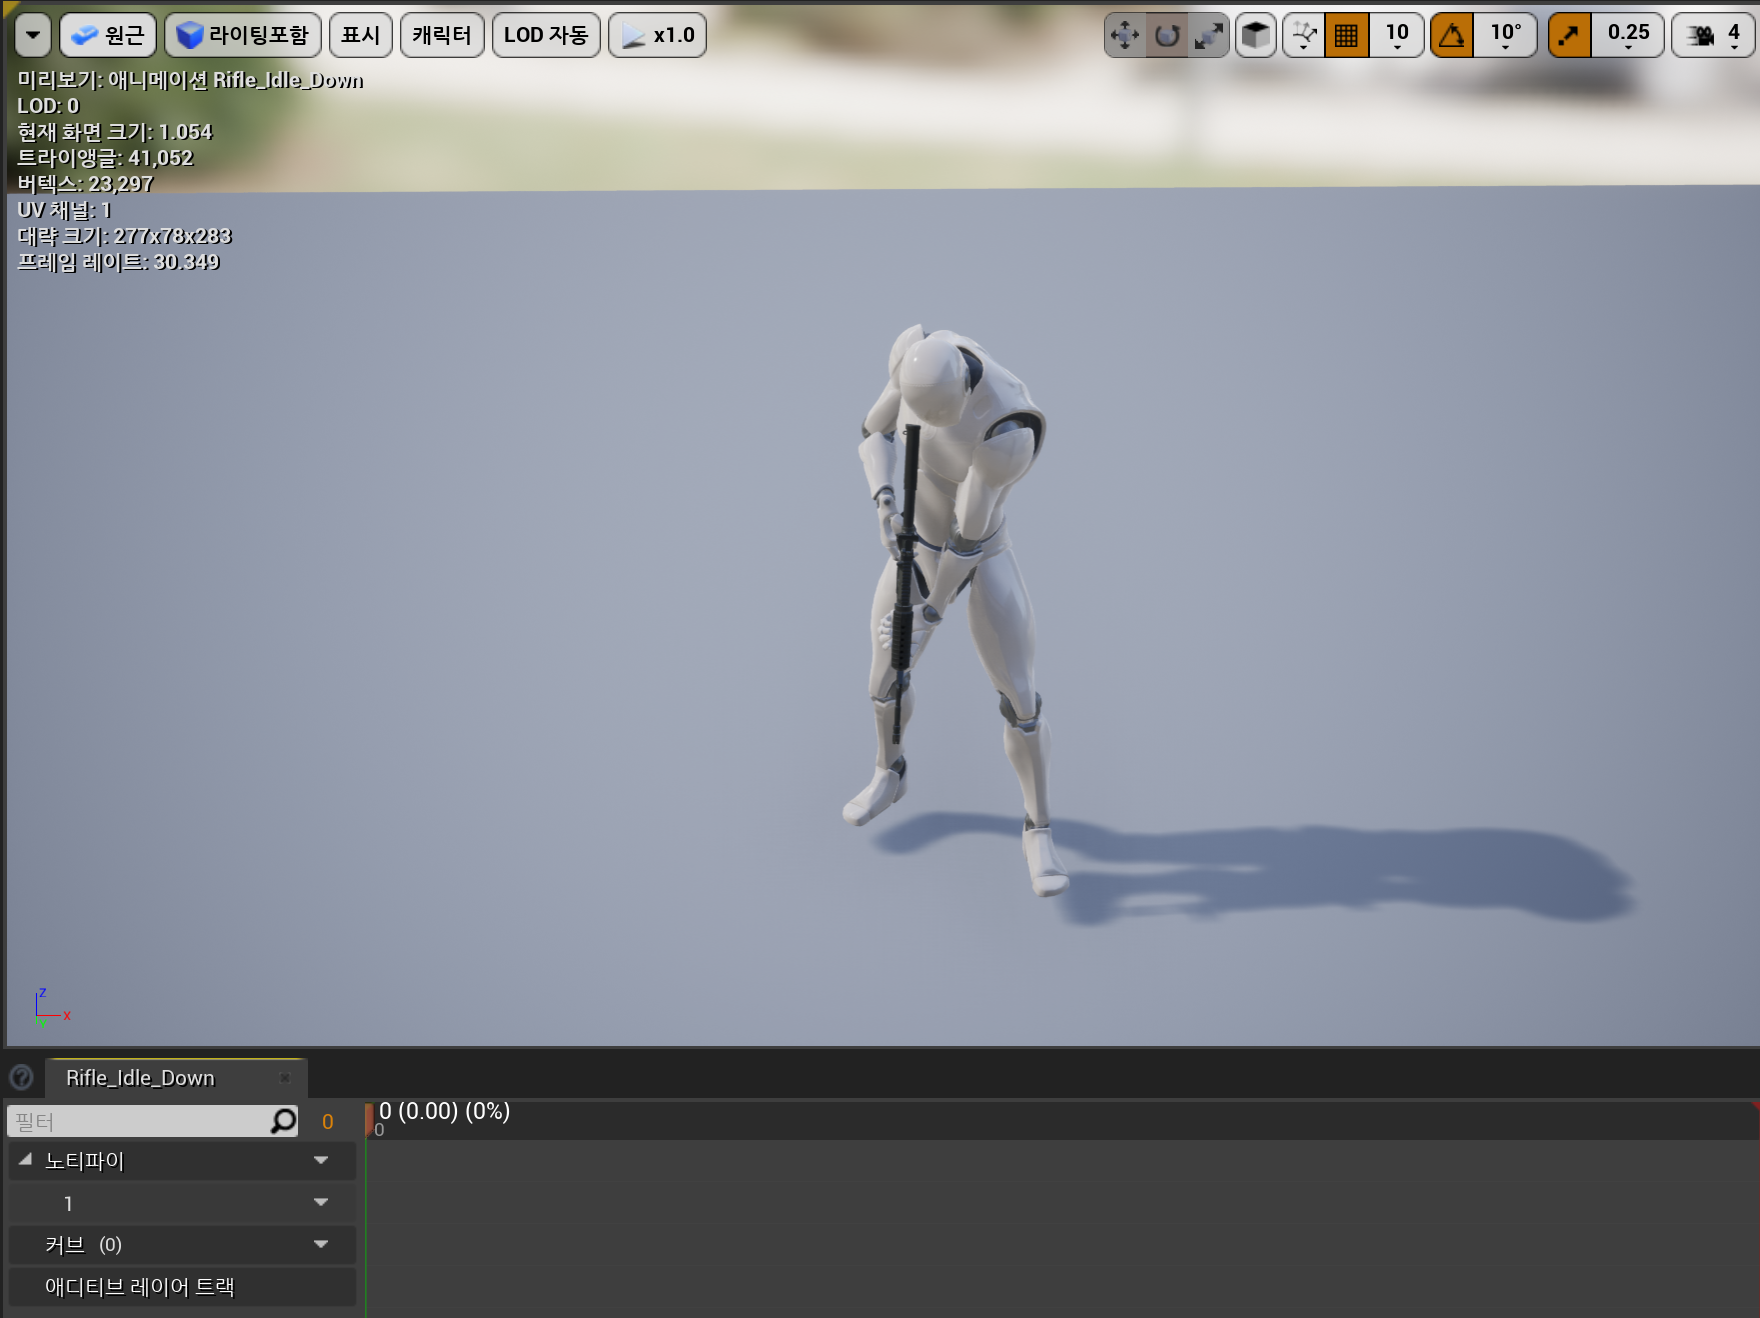Open the x1.0 playback speed menu
Image resolution: width=1760 pixels, height=1318 pixels.
coord(658,35)
